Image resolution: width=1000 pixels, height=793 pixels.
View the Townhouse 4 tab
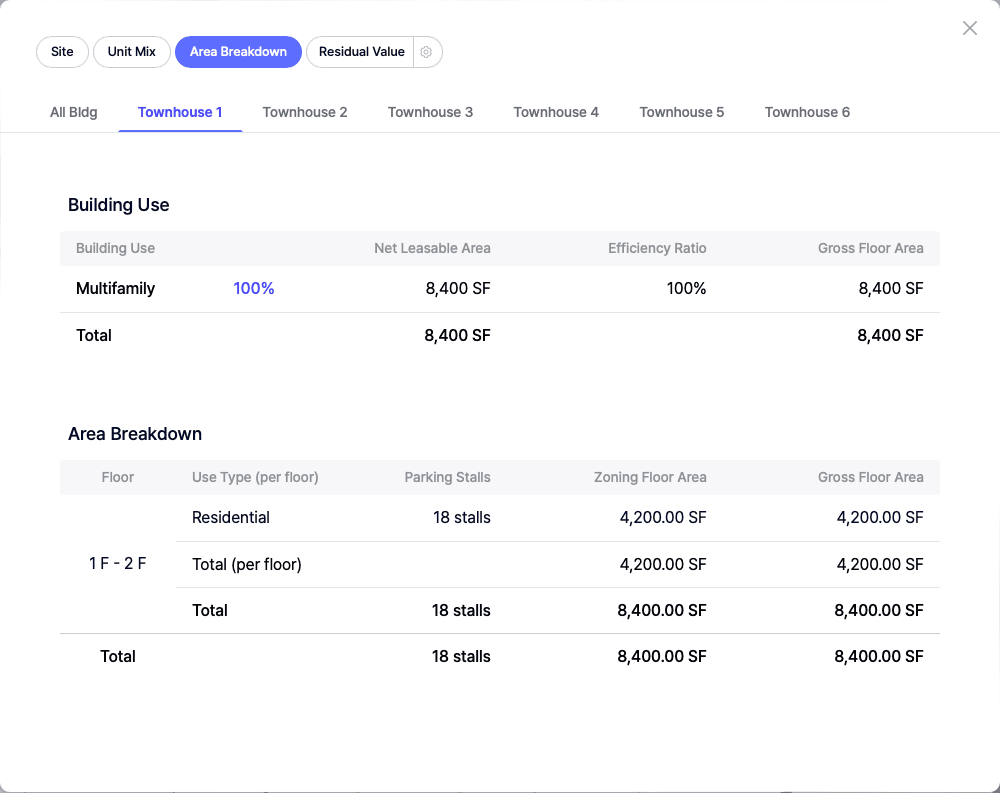click(556, 112)
